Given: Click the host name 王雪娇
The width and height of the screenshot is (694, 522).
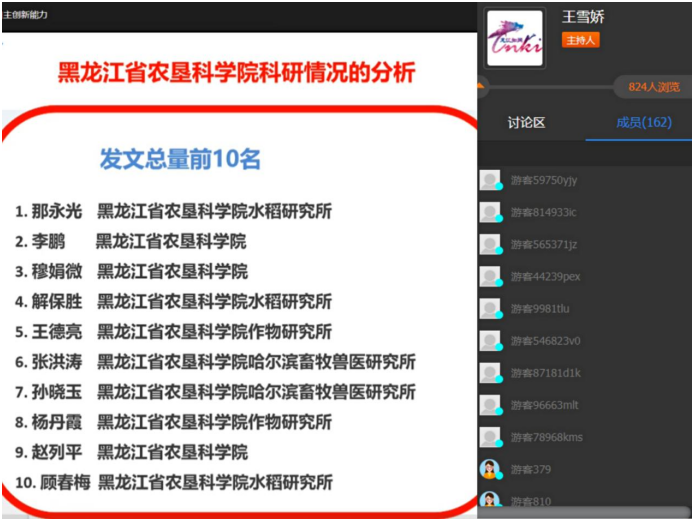Looking at the screenshot, I should [x=583, y=17].
